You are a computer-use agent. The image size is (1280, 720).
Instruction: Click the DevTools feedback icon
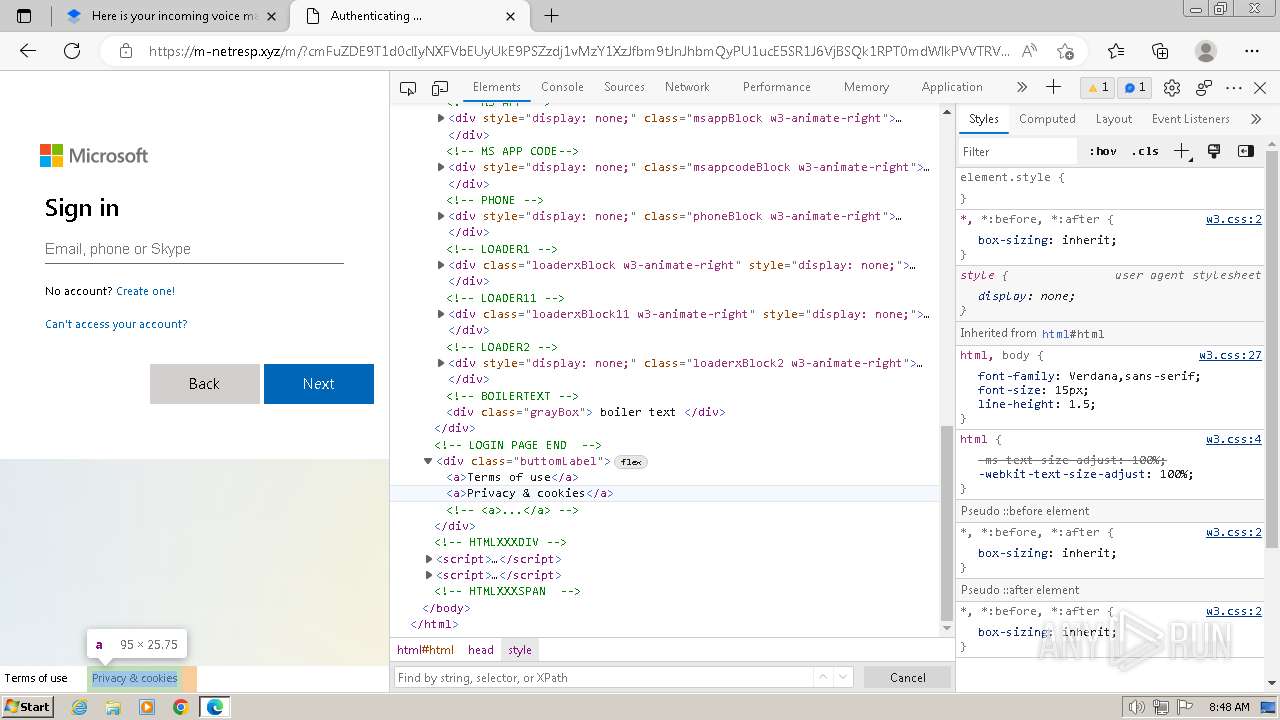[x=1204, y=88]
